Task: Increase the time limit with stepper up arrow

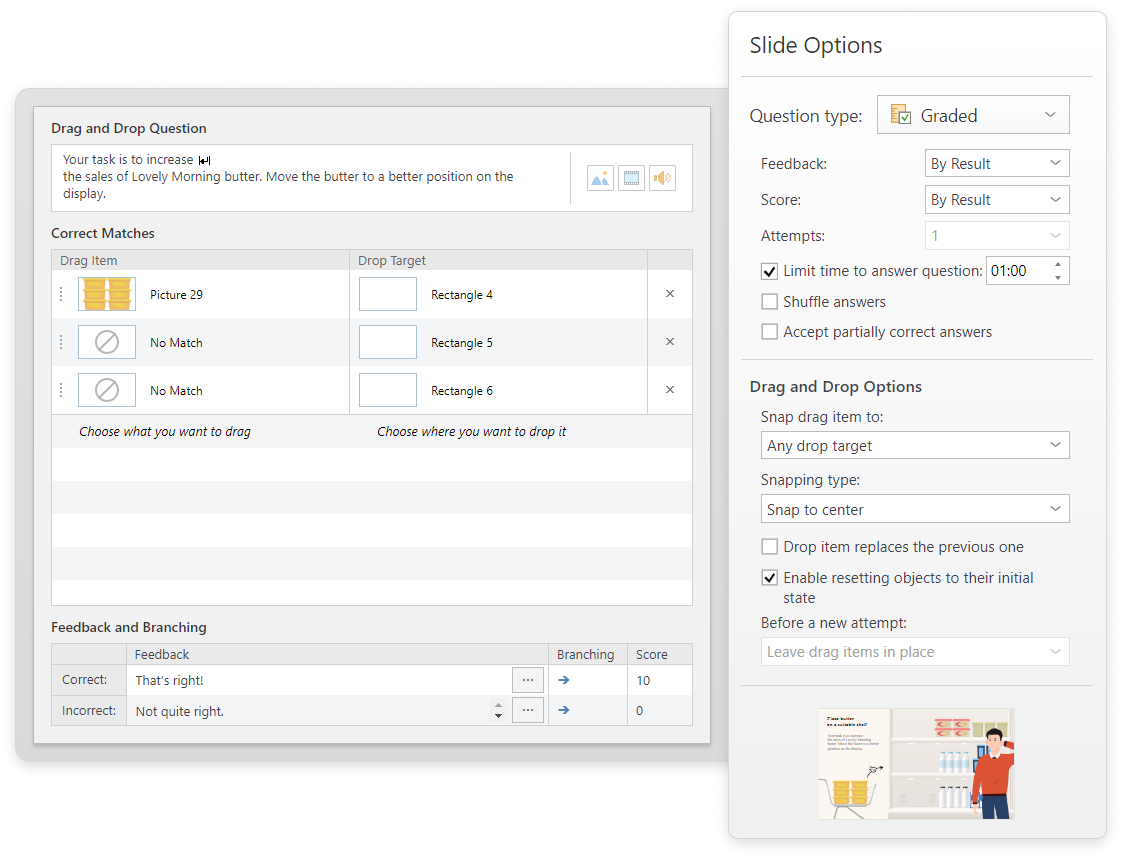Action: [1058, 264]
